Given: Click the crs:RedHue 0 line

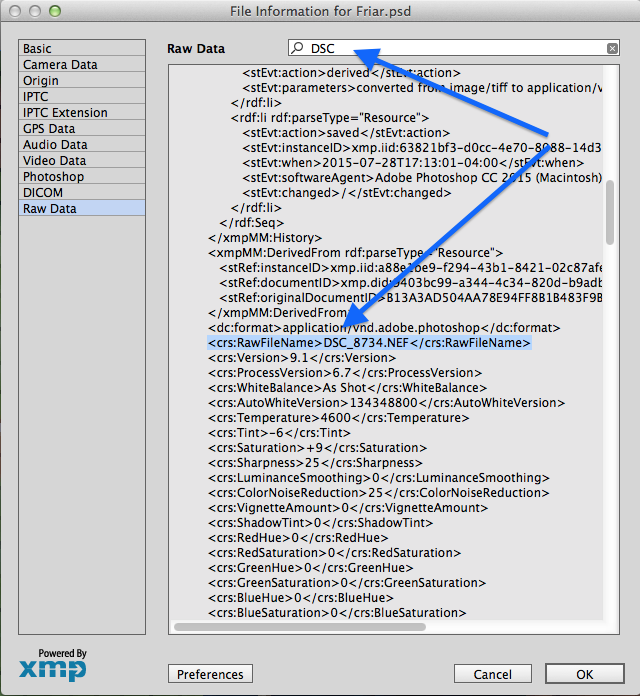Looking at the screenshot, I should point(298,538).
